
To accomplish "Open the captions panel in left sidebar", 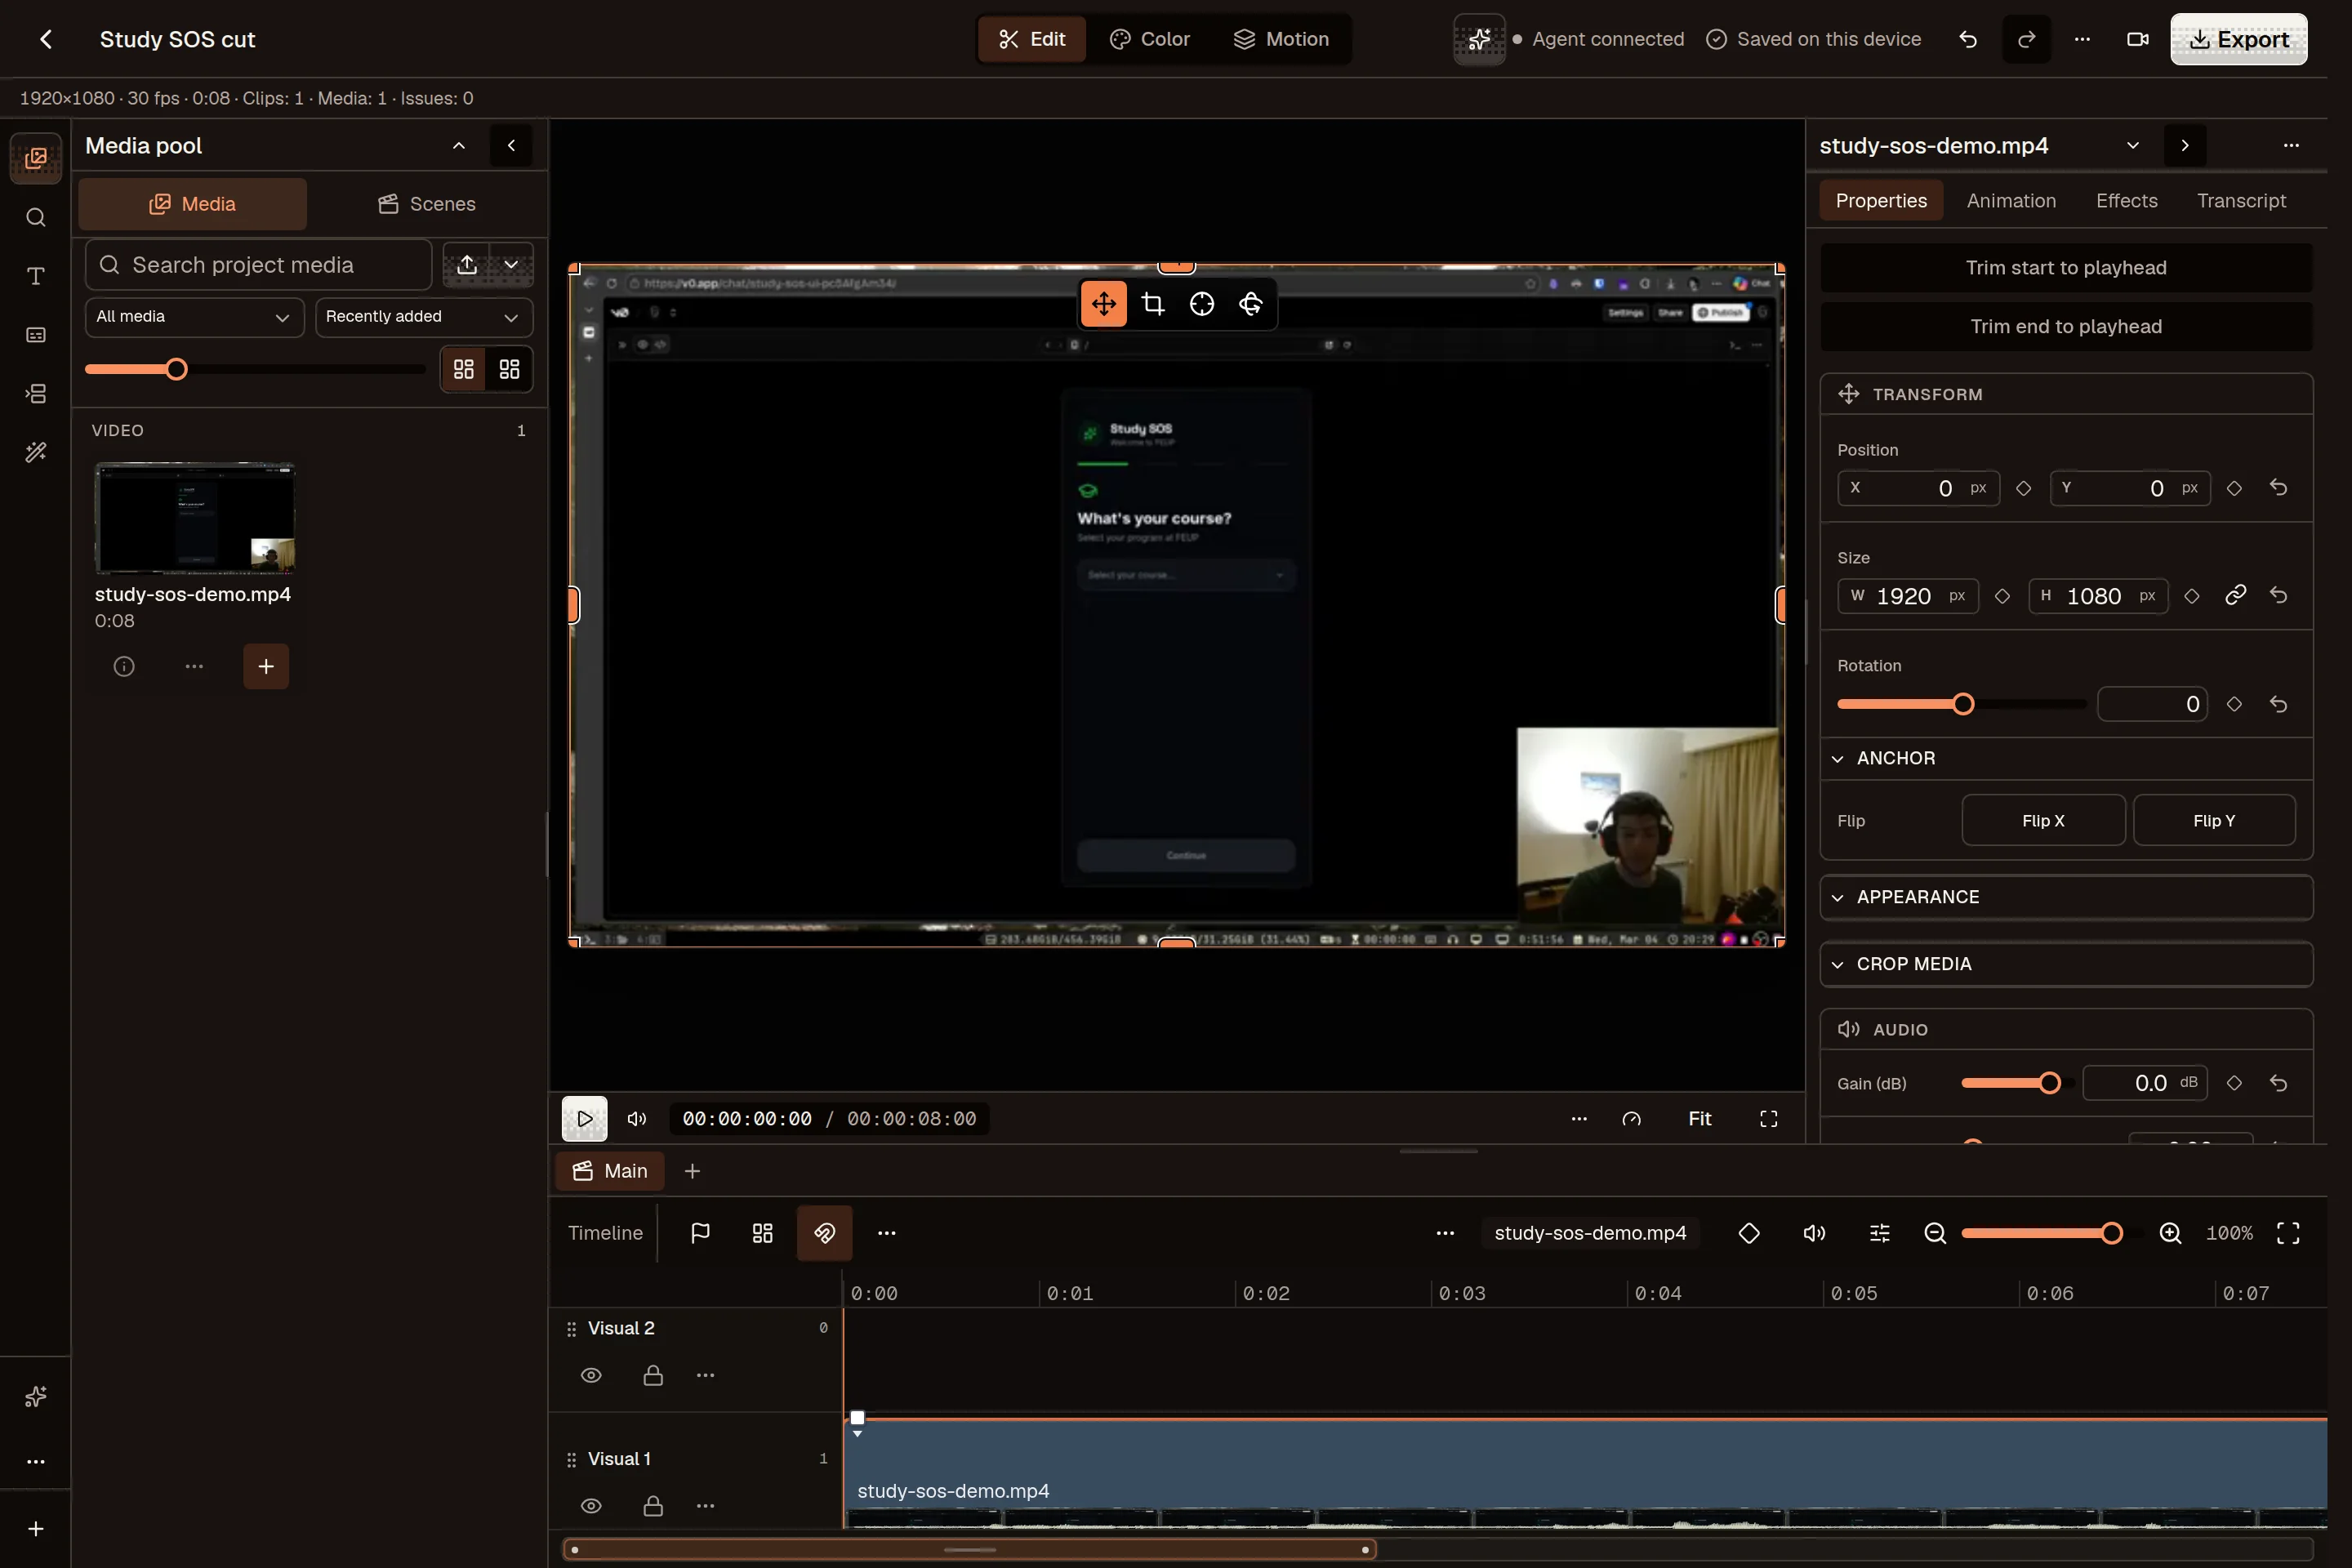I will (x=36, y=335).
